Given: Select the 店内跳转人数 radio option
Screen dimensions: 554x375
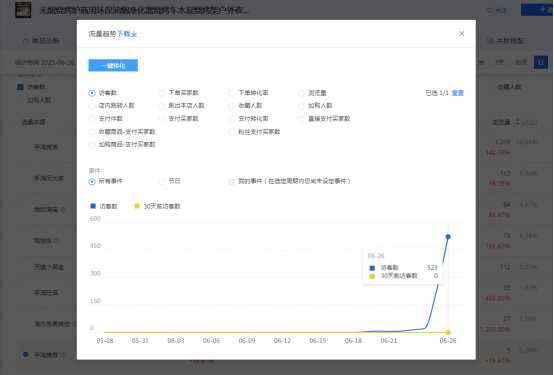Looking at the screenshot, I should (92, 106).
